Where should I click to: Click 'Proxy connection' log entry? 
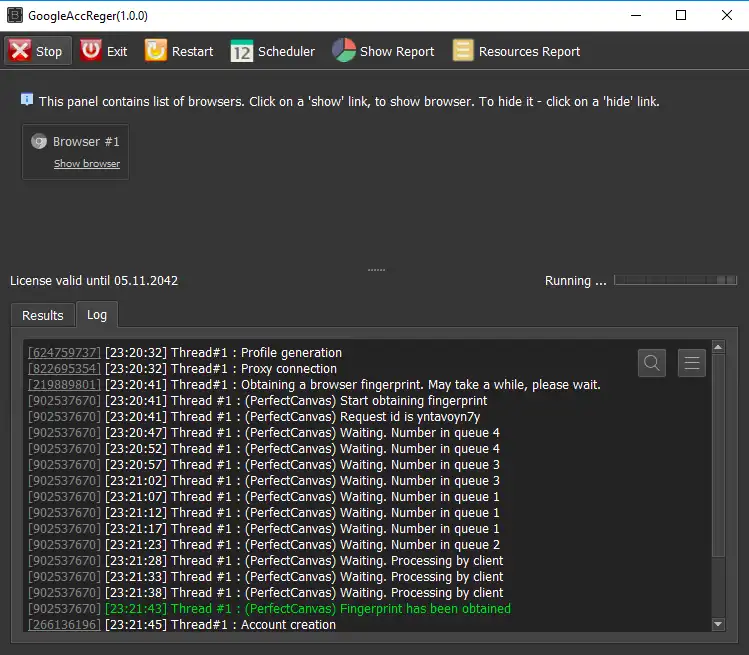coord(182,369)
